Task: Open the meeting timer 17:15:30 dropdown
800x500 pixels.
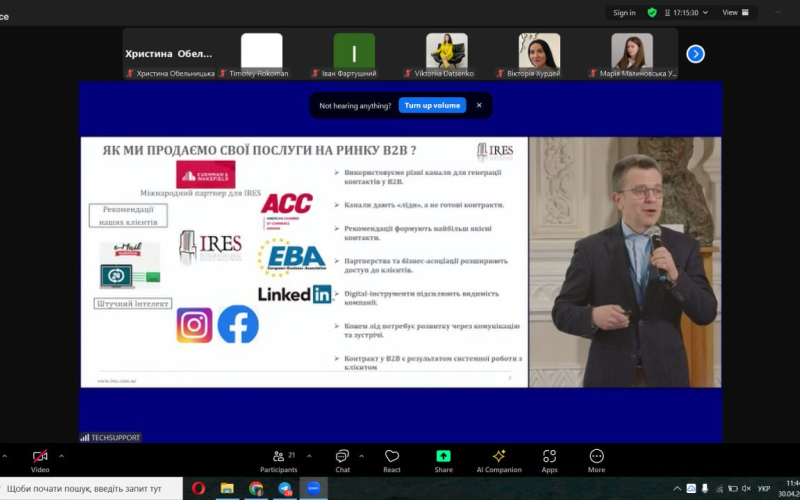Action: [686, 13]
